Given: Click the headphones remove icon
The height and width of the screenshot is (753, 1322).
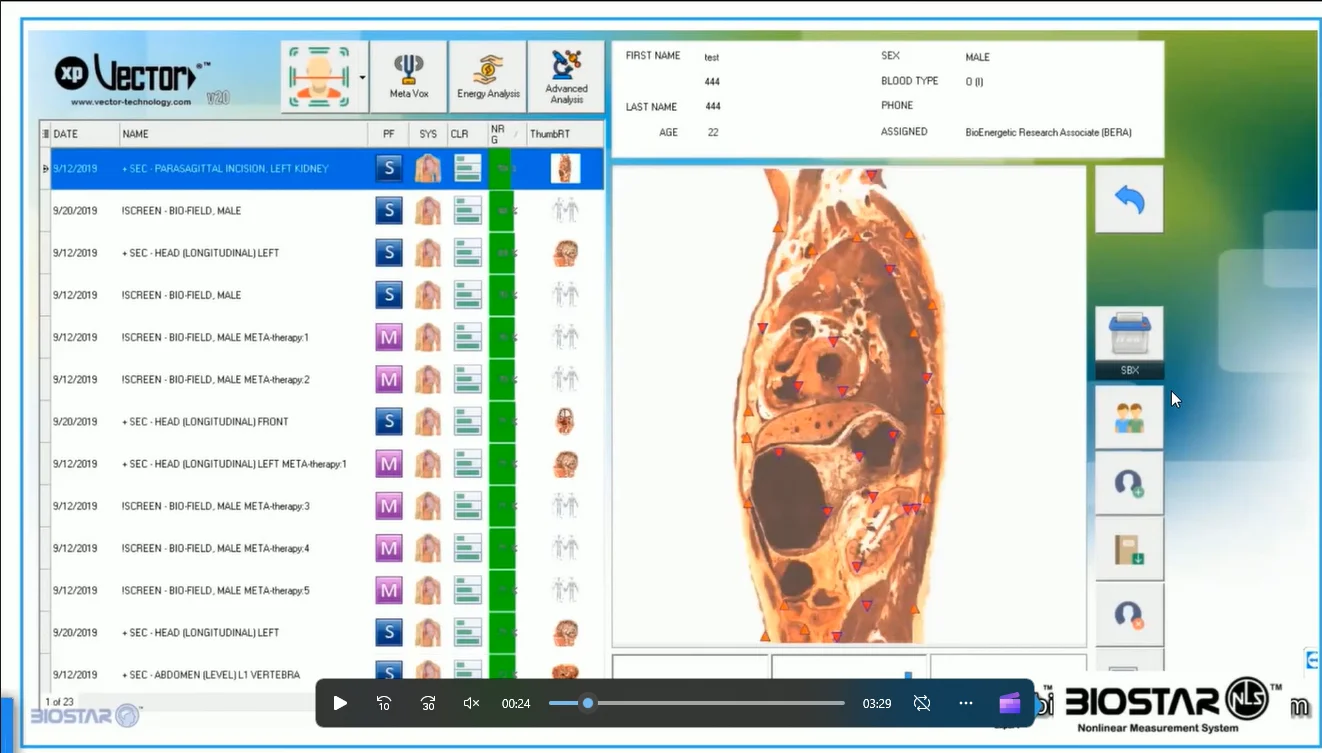Looking at the screenshot, I should click(1129, 614).
